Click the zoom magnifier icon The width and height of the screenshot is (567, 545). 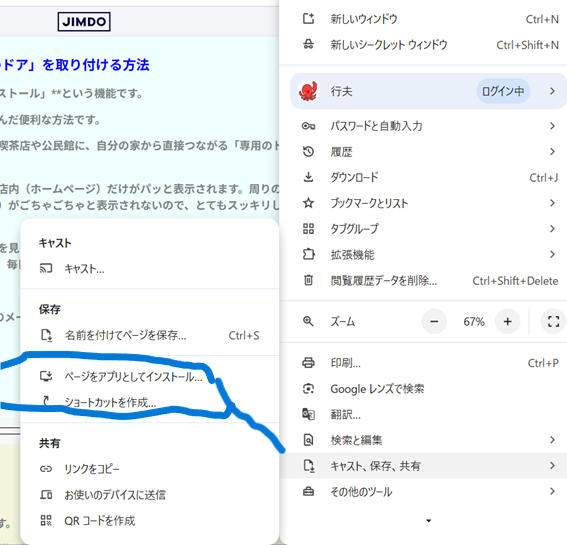tap(308, 321)
